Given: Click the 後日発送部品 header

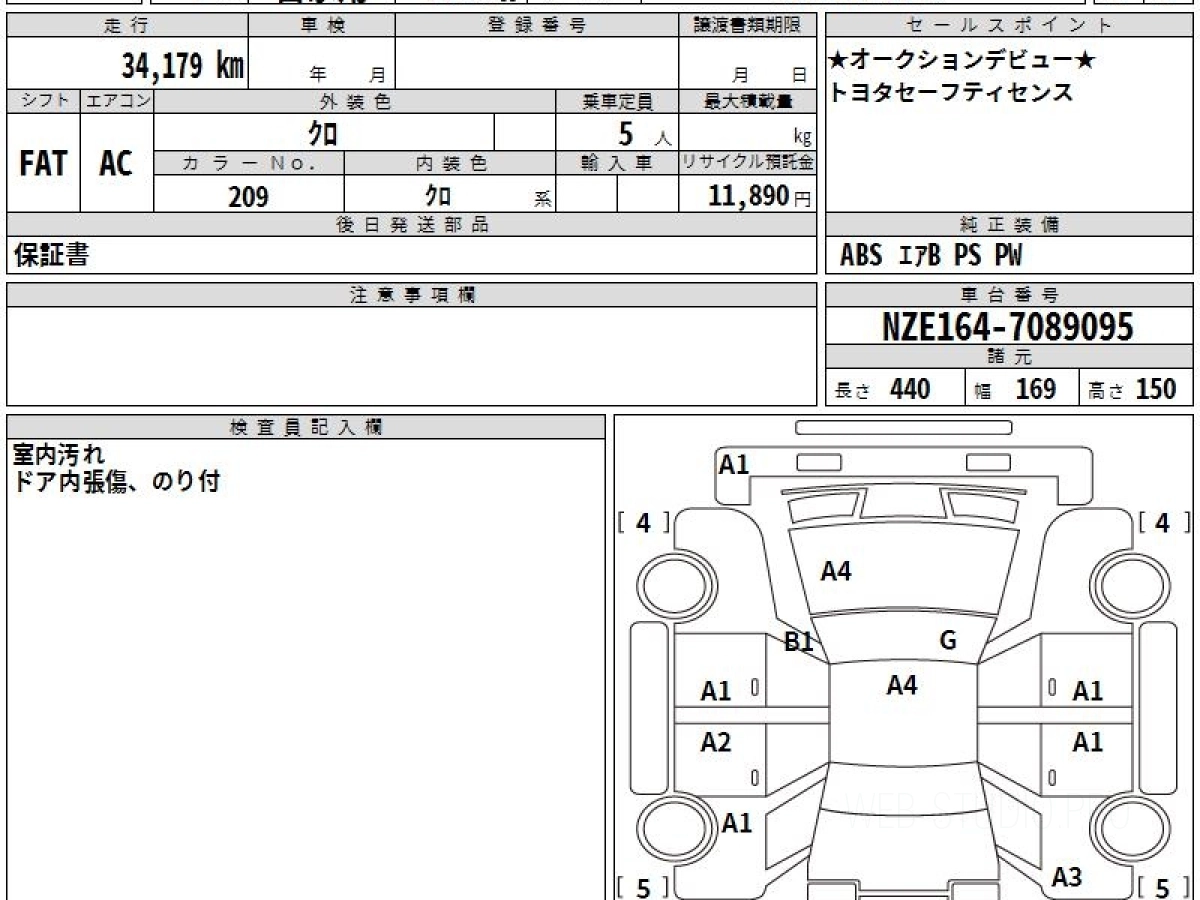Looking at the screenshot, I should coord(412,225).
